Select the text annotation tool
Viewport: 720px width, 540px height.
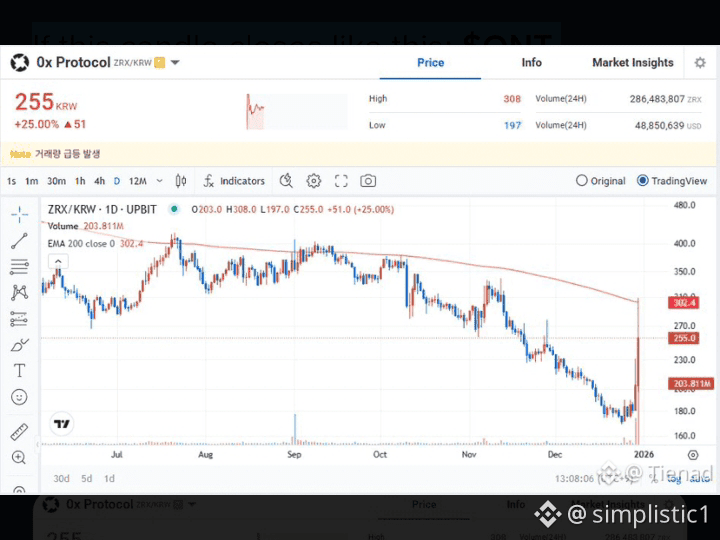19,371
